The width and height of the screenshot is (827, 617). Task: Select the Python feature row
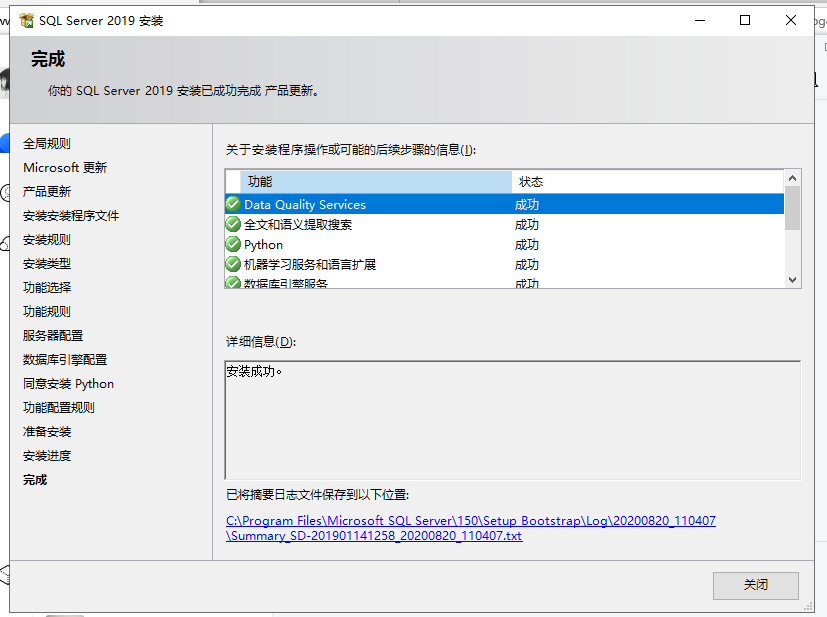click(x=505, y=244)
